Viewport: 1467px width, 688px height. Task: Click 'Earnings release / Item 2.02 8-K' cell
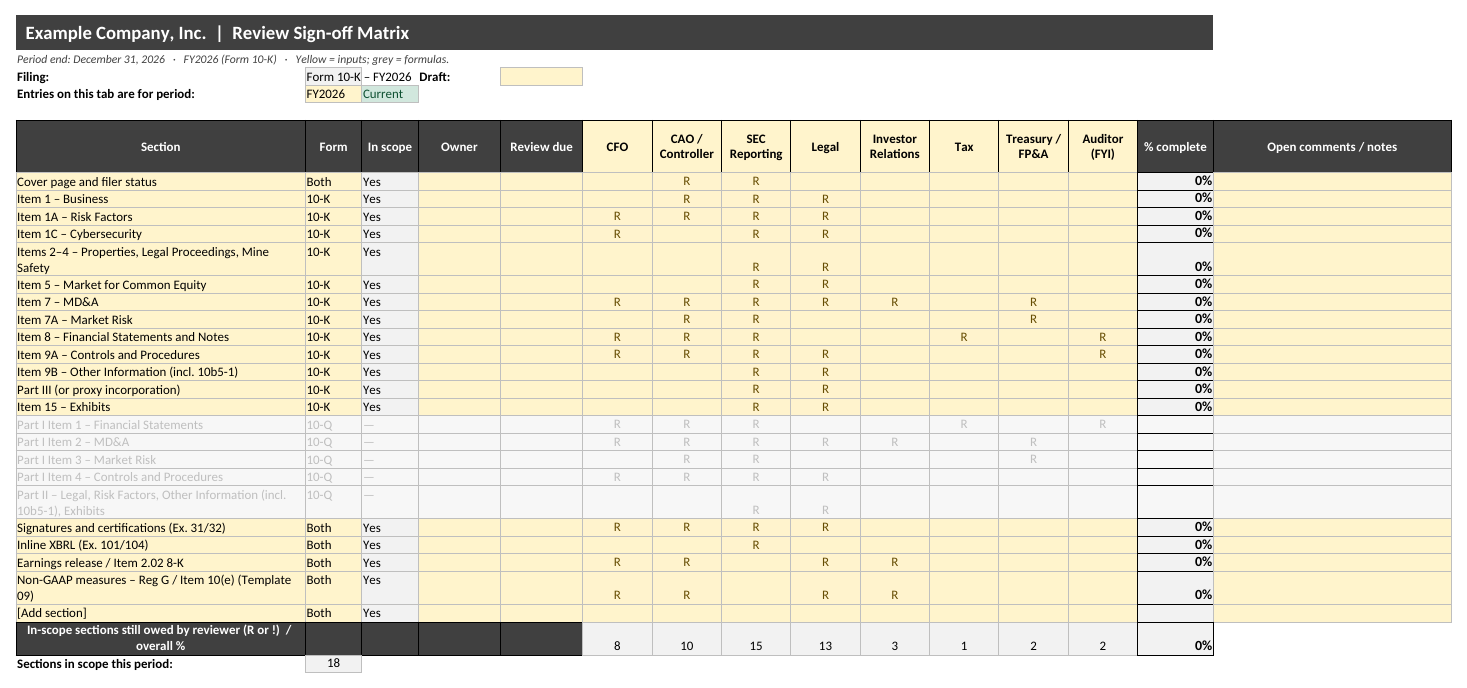[161, 563]
